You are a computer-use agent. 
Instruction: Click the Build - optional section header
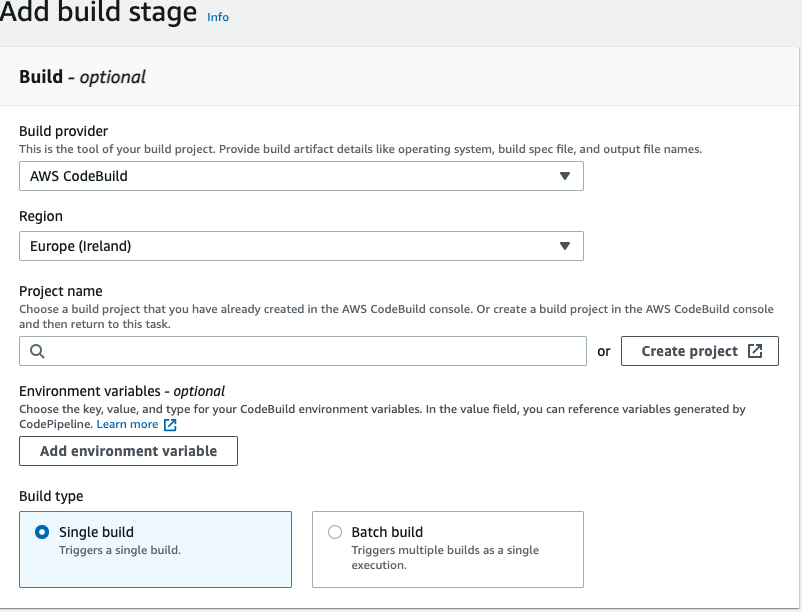tap(82, 77)
